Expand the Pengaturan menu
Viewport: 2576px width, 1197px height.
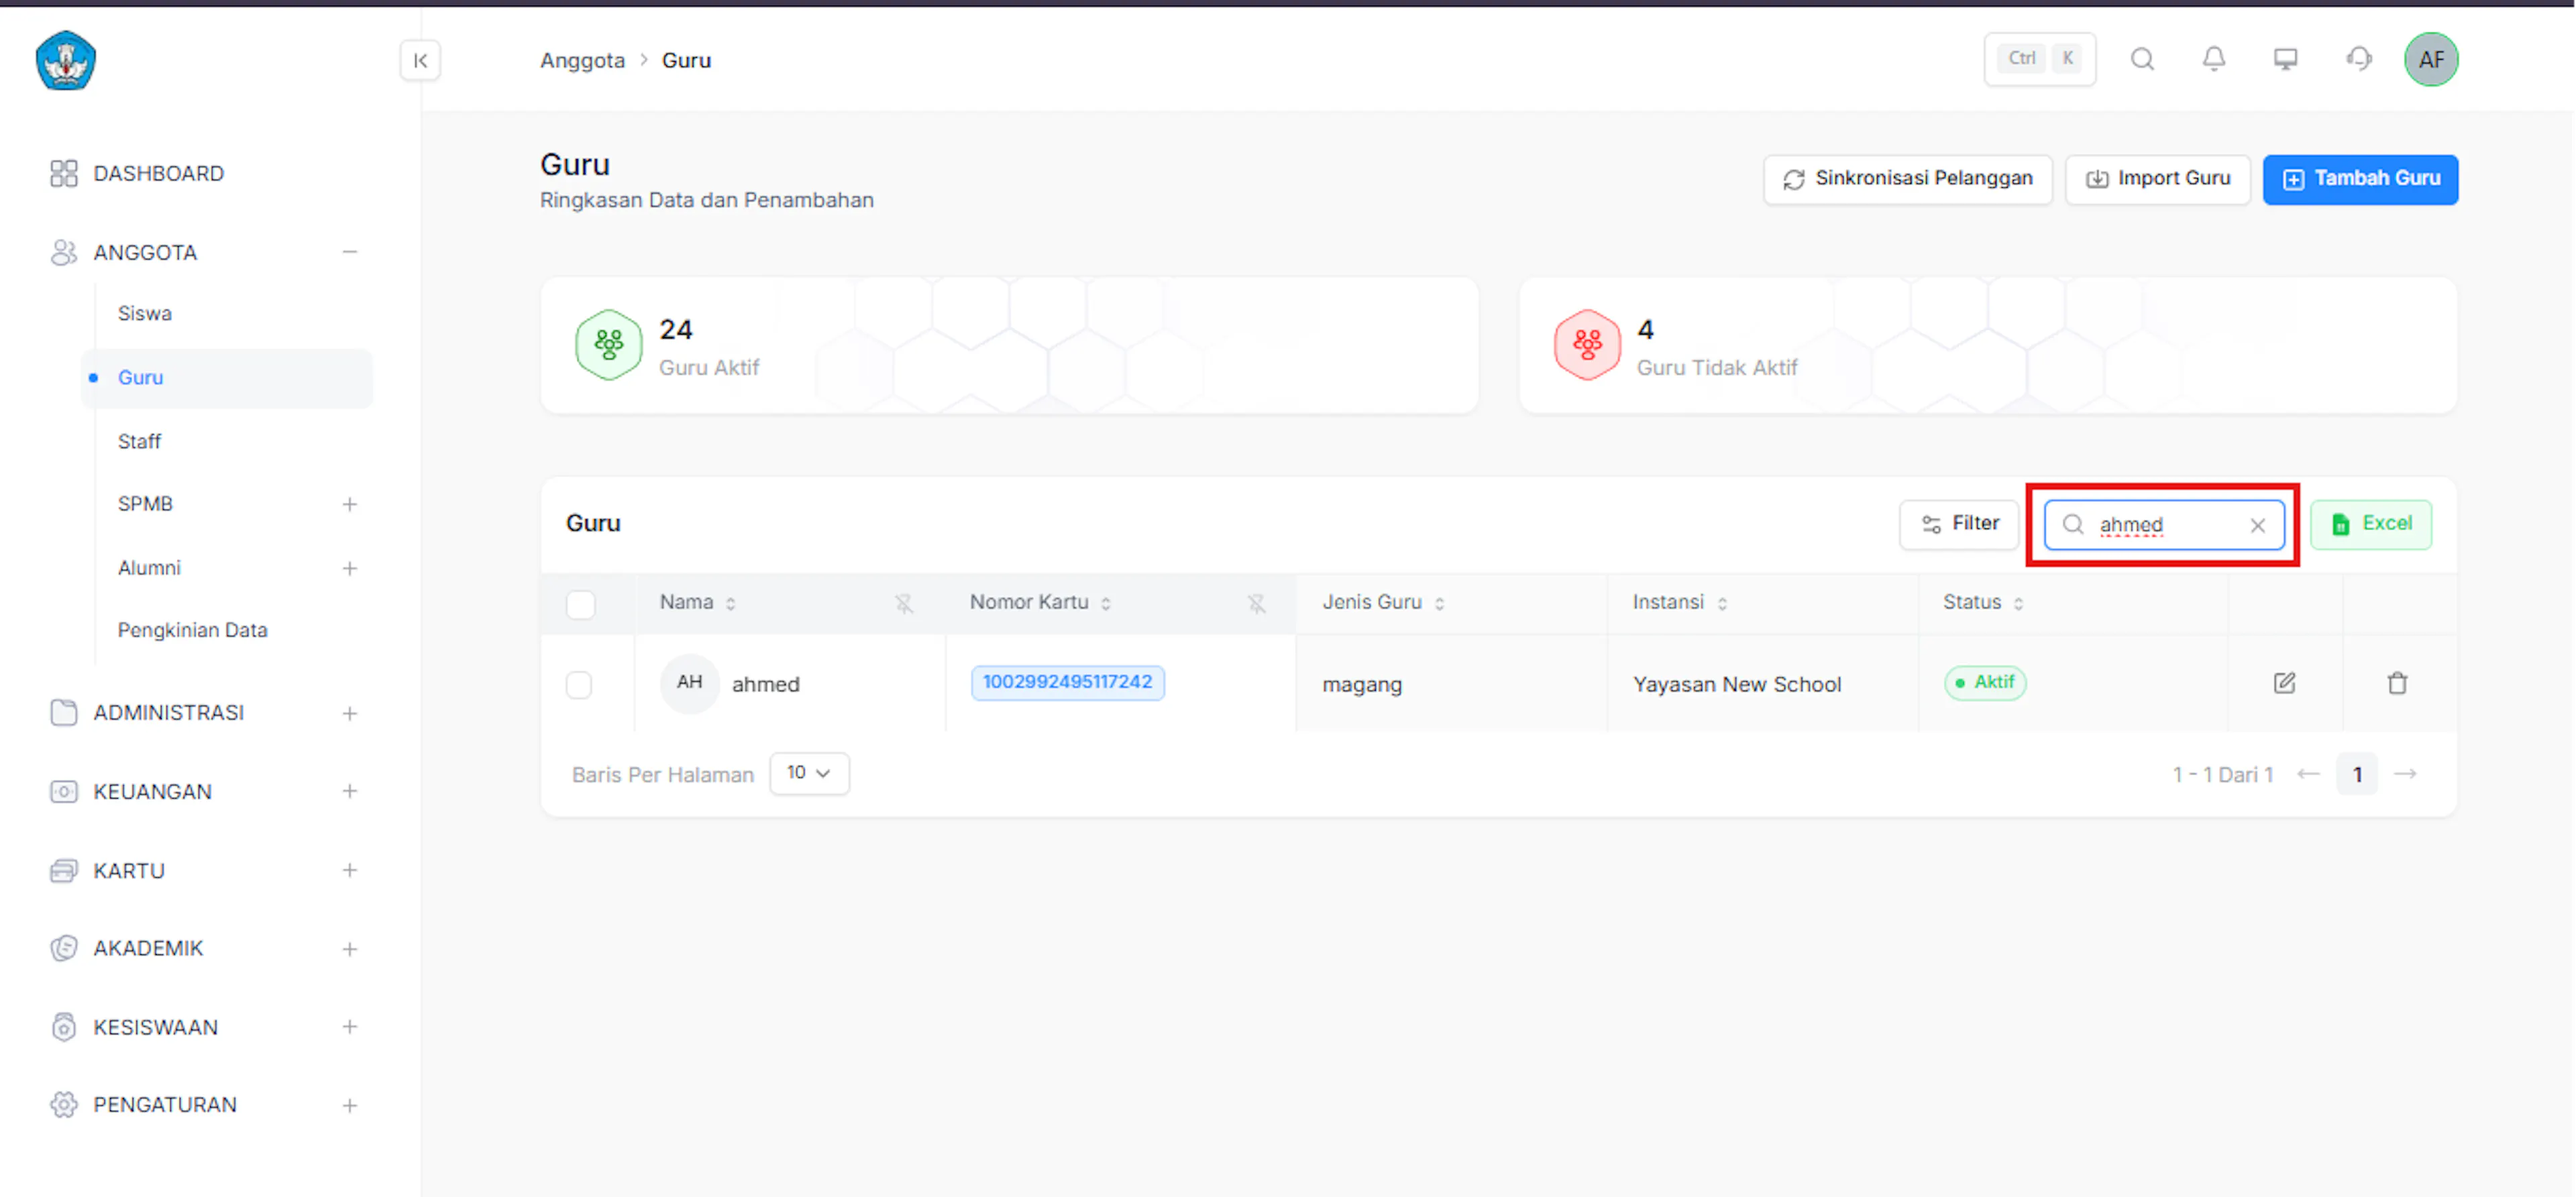[349, 1106]
